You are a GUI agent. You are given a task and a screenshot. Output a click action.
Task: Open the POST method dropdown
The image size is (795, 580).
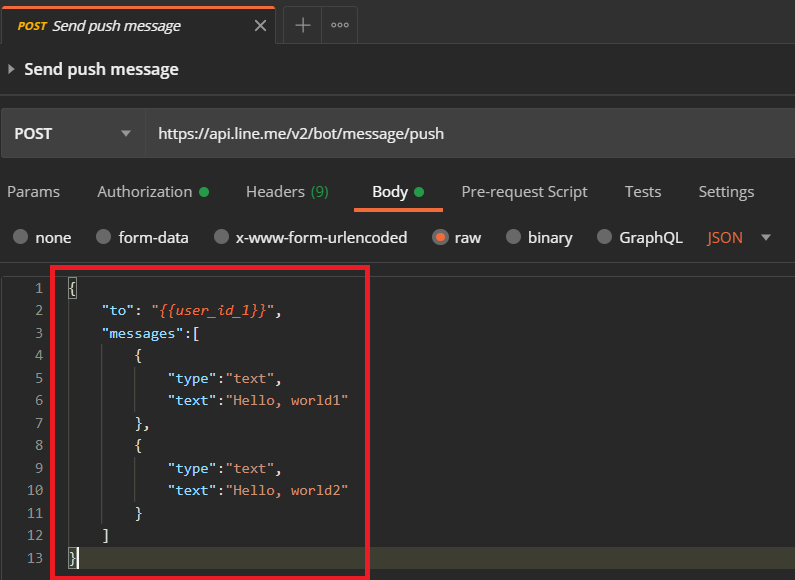(x=73, y=133)
